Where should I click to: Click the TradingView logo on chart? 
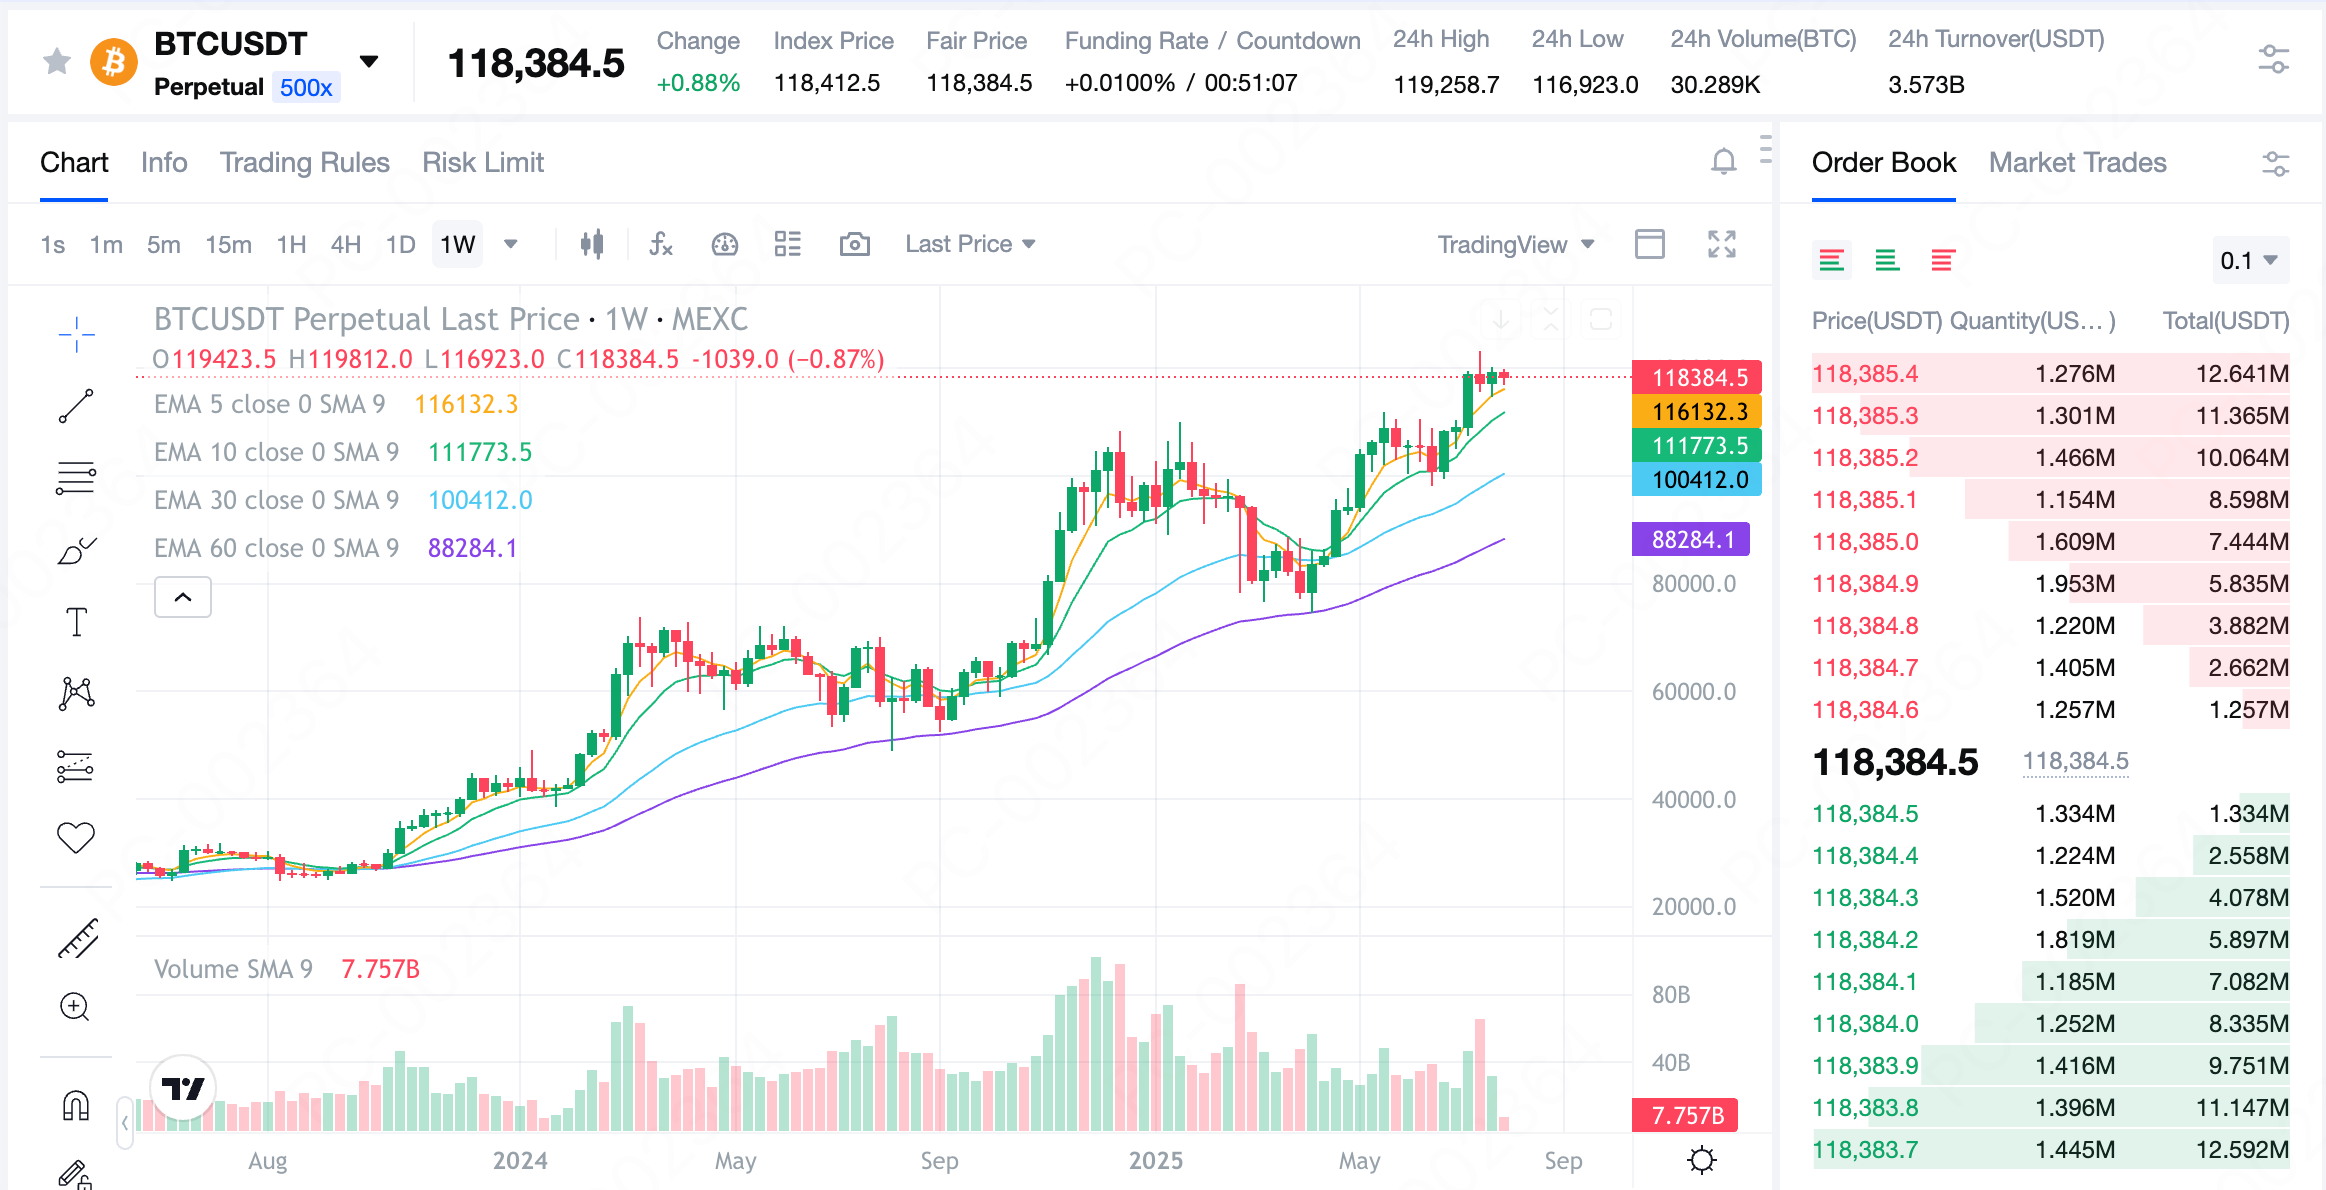click(183, 1088)
